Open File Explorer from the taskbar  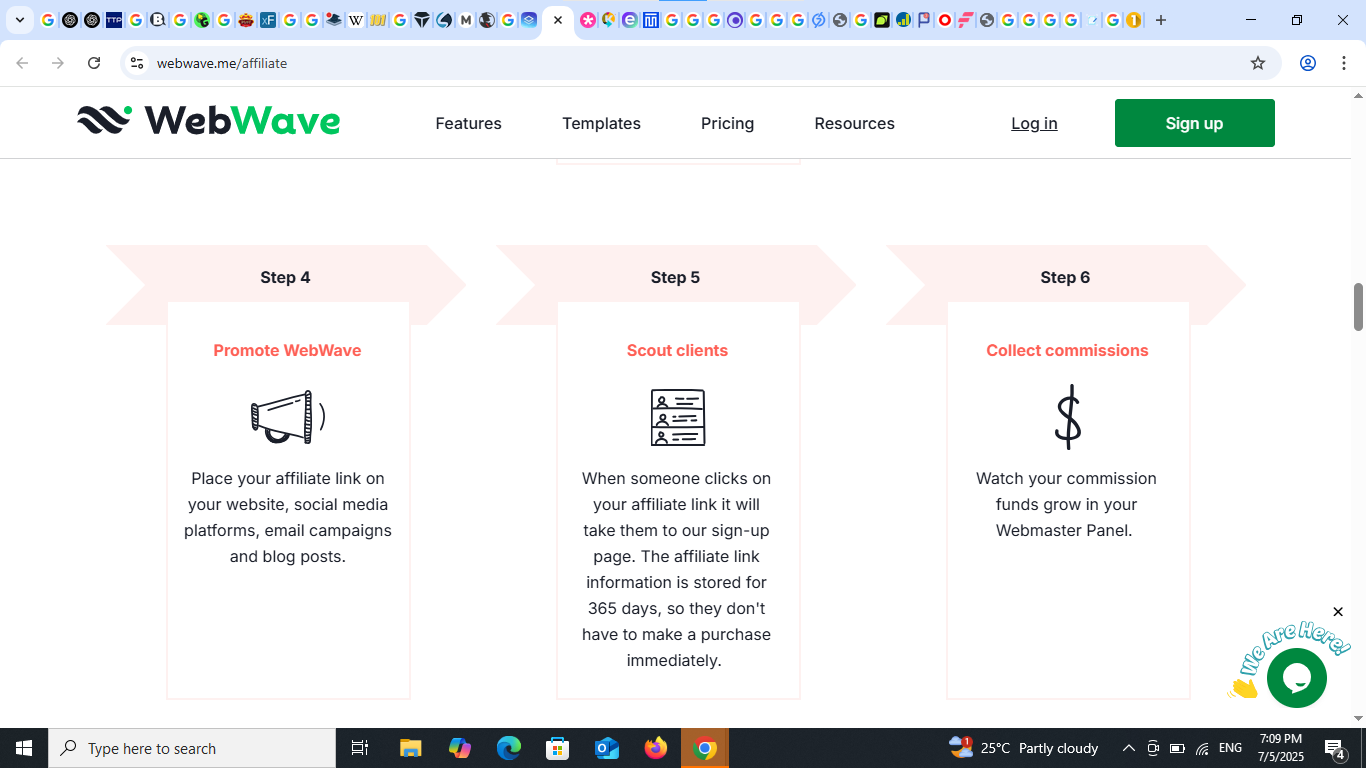(410, 748)
